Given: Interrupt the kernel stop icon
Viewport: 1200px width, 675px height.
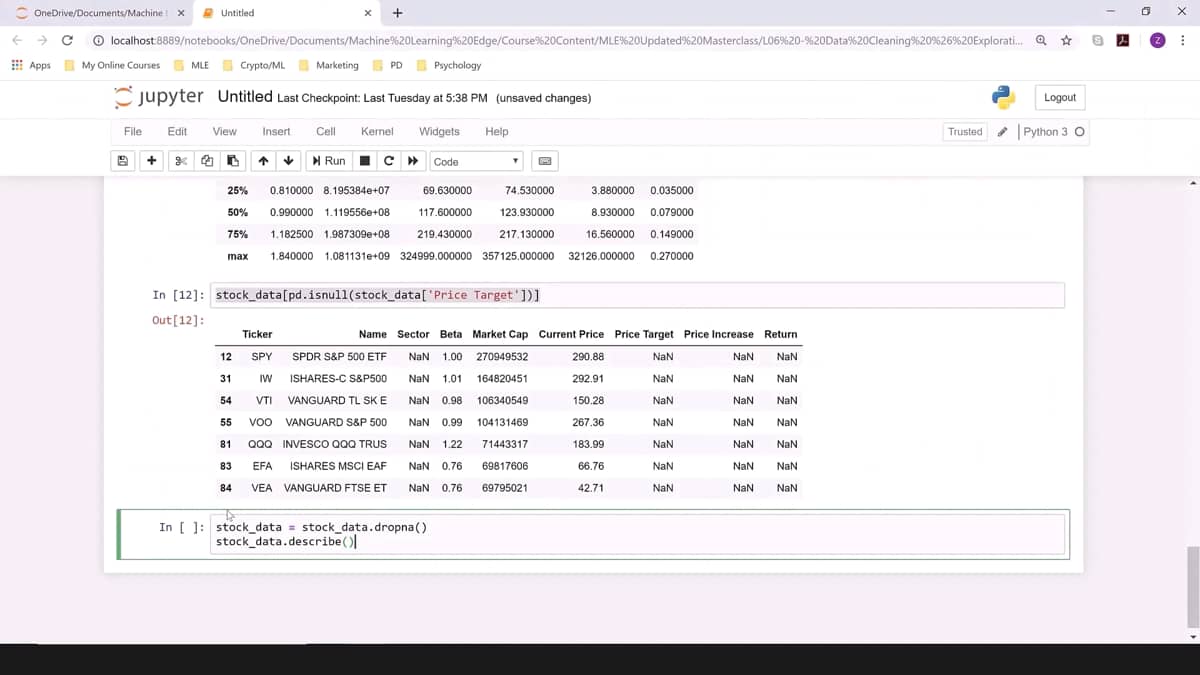Looking at the screenshot, I should coord(365,161).
